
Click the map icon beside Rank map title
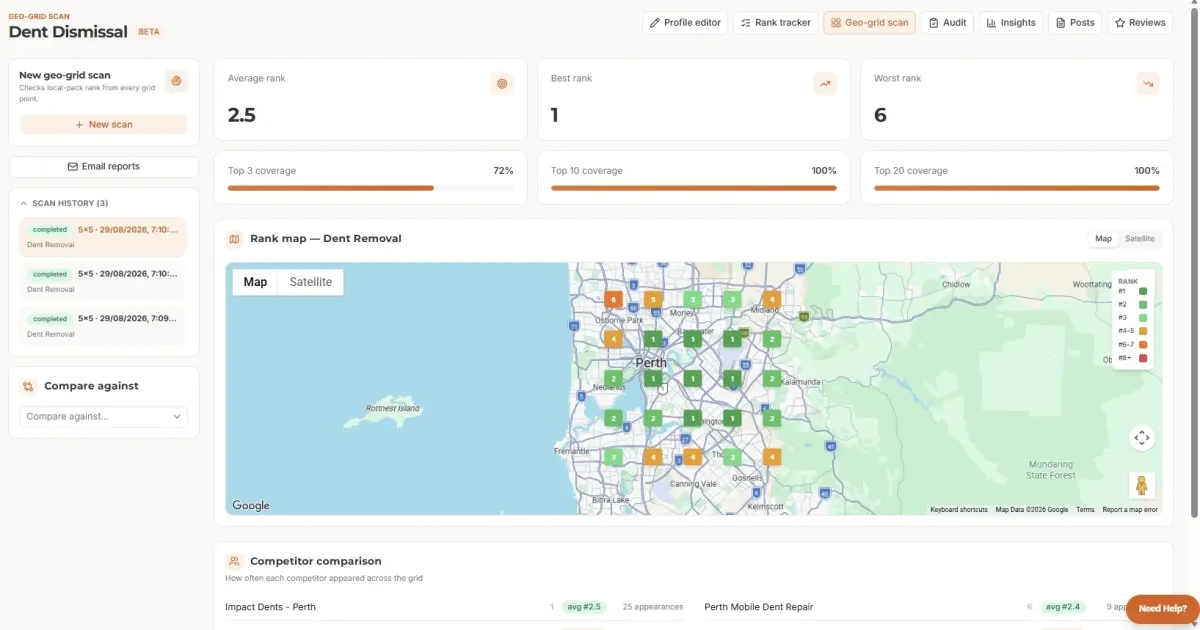tap(235, 239)
